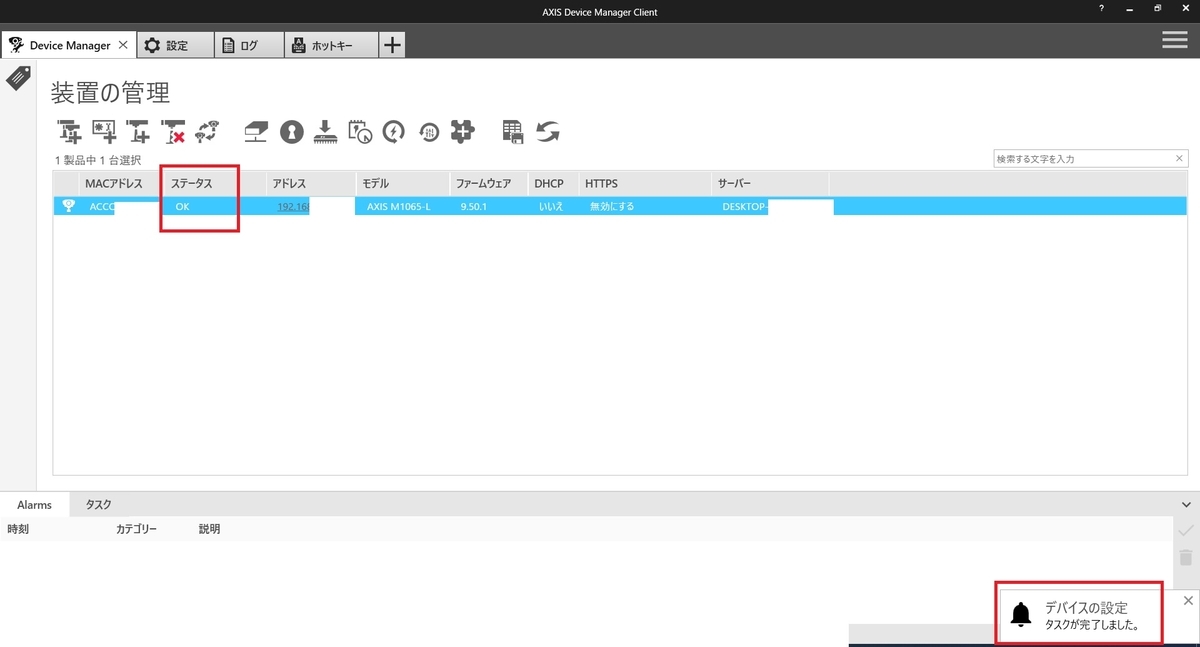Click the first add-devices camera icon in toolbar
The image size is (1200, 647).
[x=69, y=131]
